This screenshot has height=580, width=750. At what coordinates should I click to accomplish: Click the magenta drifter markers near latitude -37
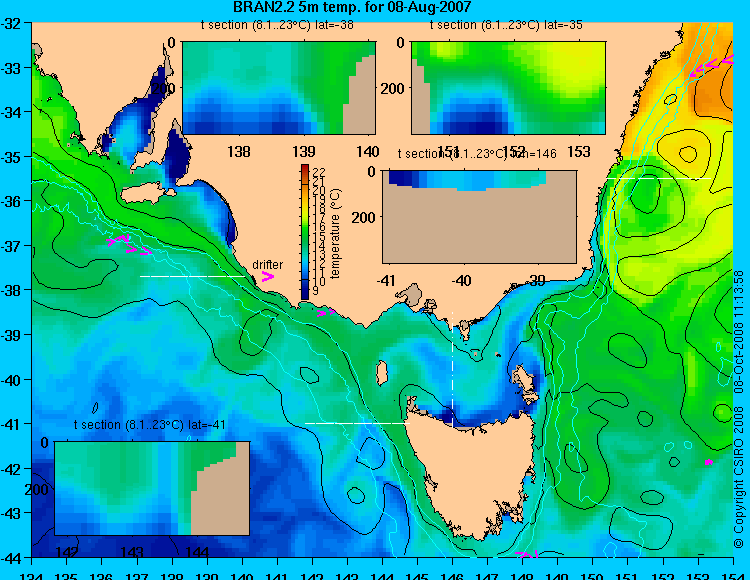pos(129,244)
